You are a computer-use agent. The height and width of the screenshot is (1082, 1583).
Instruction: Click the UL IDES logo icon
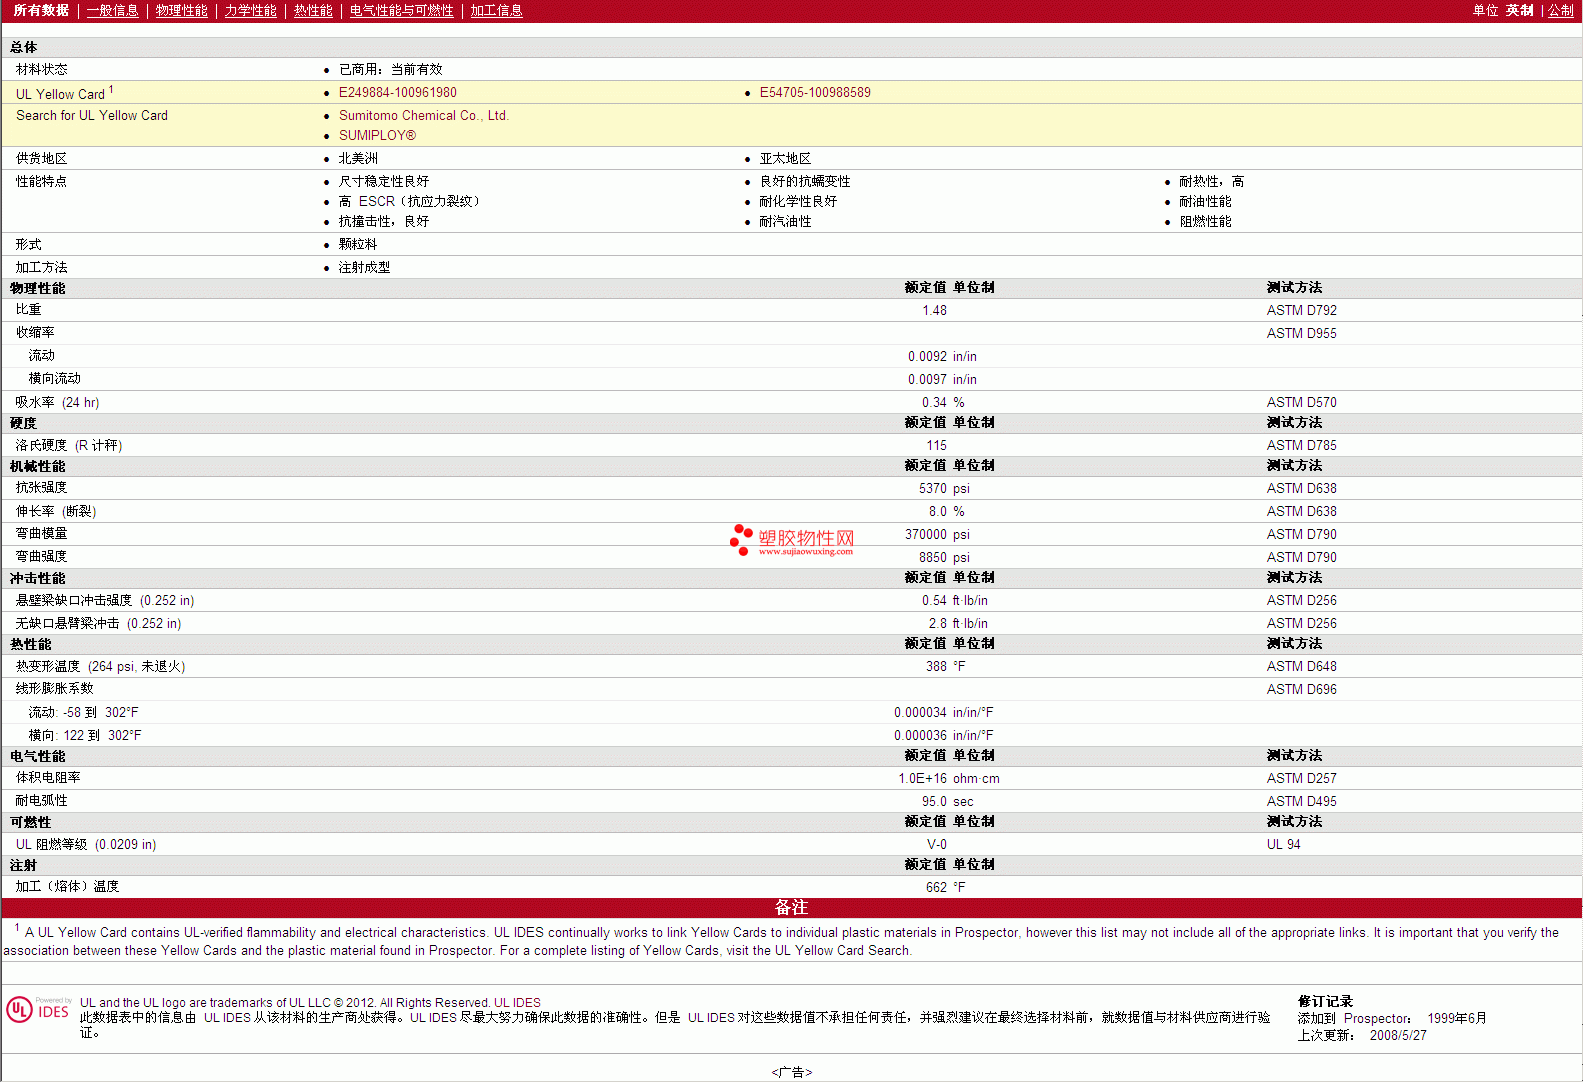point(38,1010)
